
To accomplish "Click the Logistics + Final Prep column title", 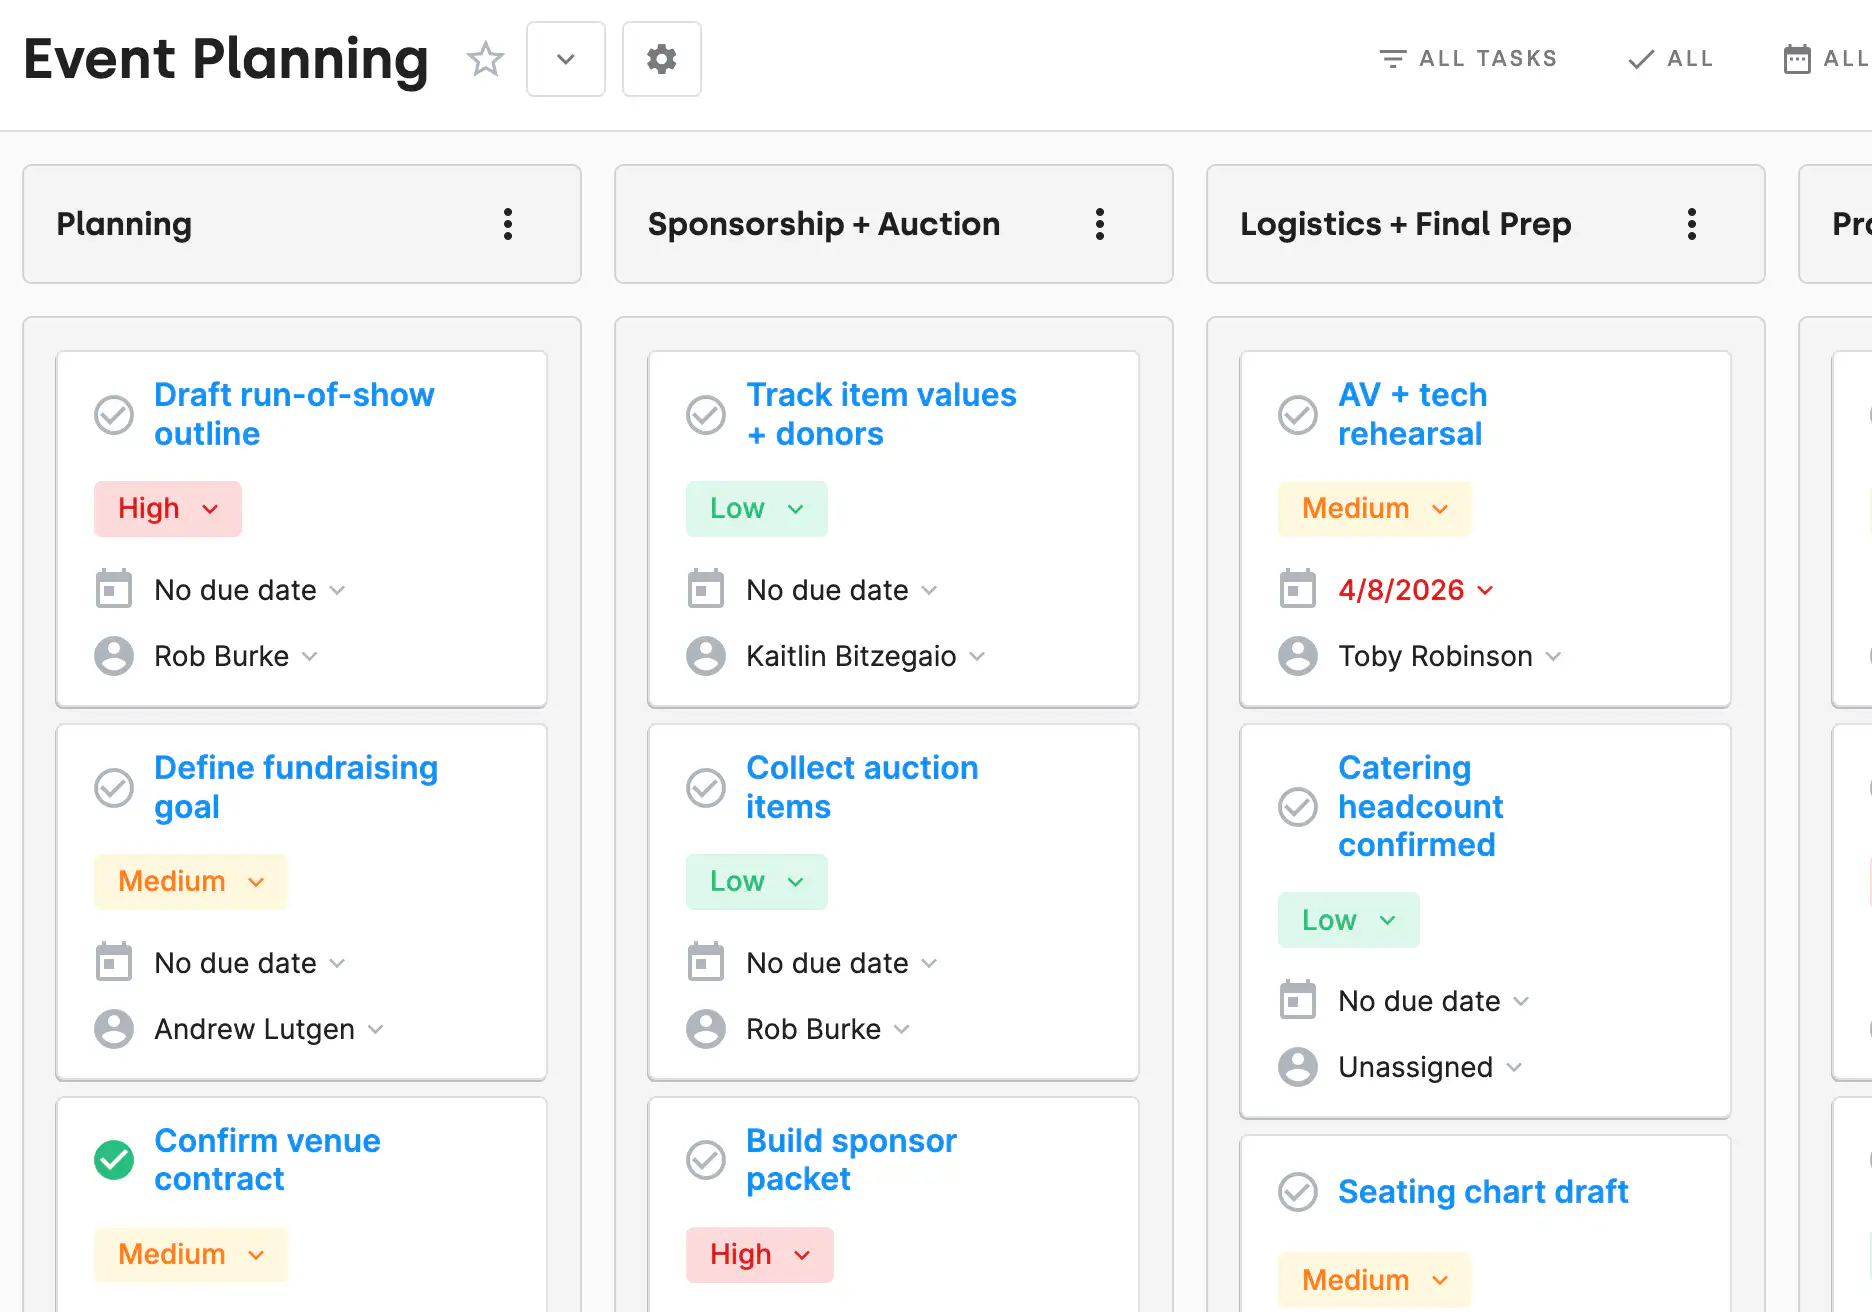I will point(1406,224).
